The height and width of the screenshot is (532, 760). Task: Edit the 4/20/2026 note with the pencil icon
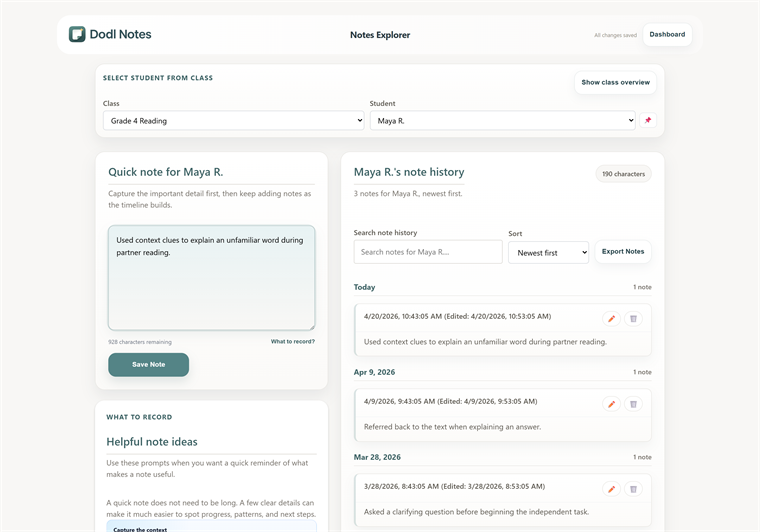click(x=611, y=319)
